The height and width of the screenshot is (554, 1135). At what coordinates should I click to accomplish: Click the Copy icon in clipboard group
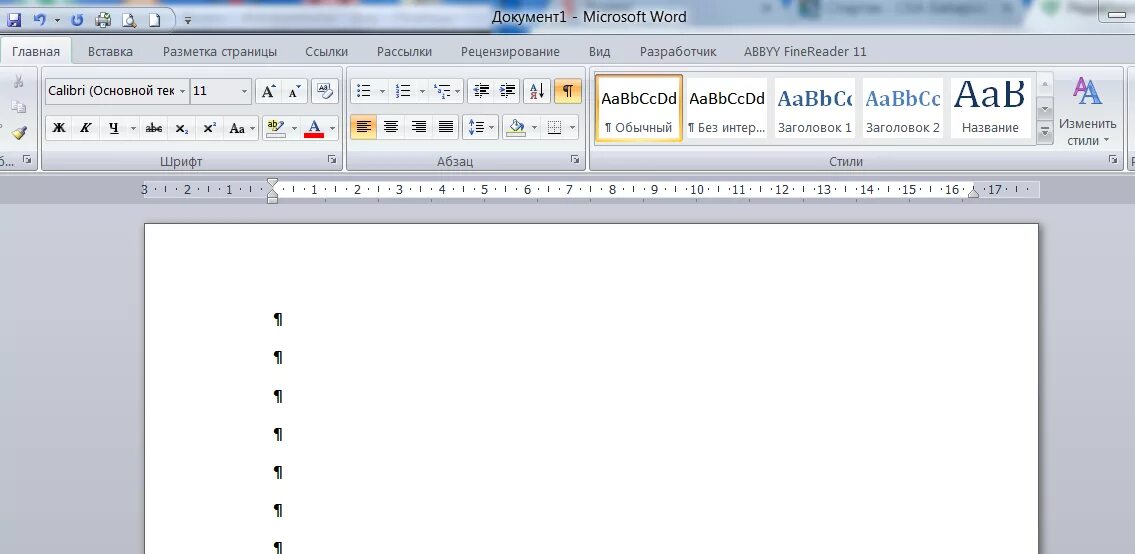coord(19,106)
